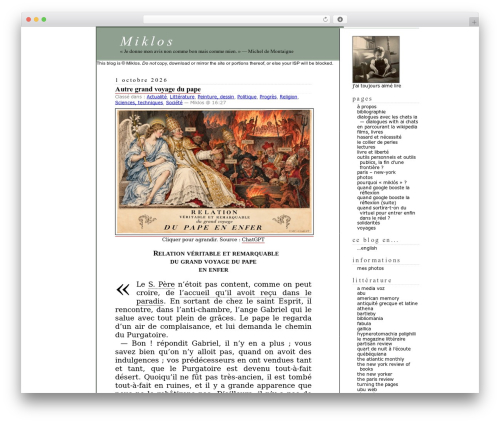Open post 'Autre grand voyage du pape'
500x423 pixels.
158,89
